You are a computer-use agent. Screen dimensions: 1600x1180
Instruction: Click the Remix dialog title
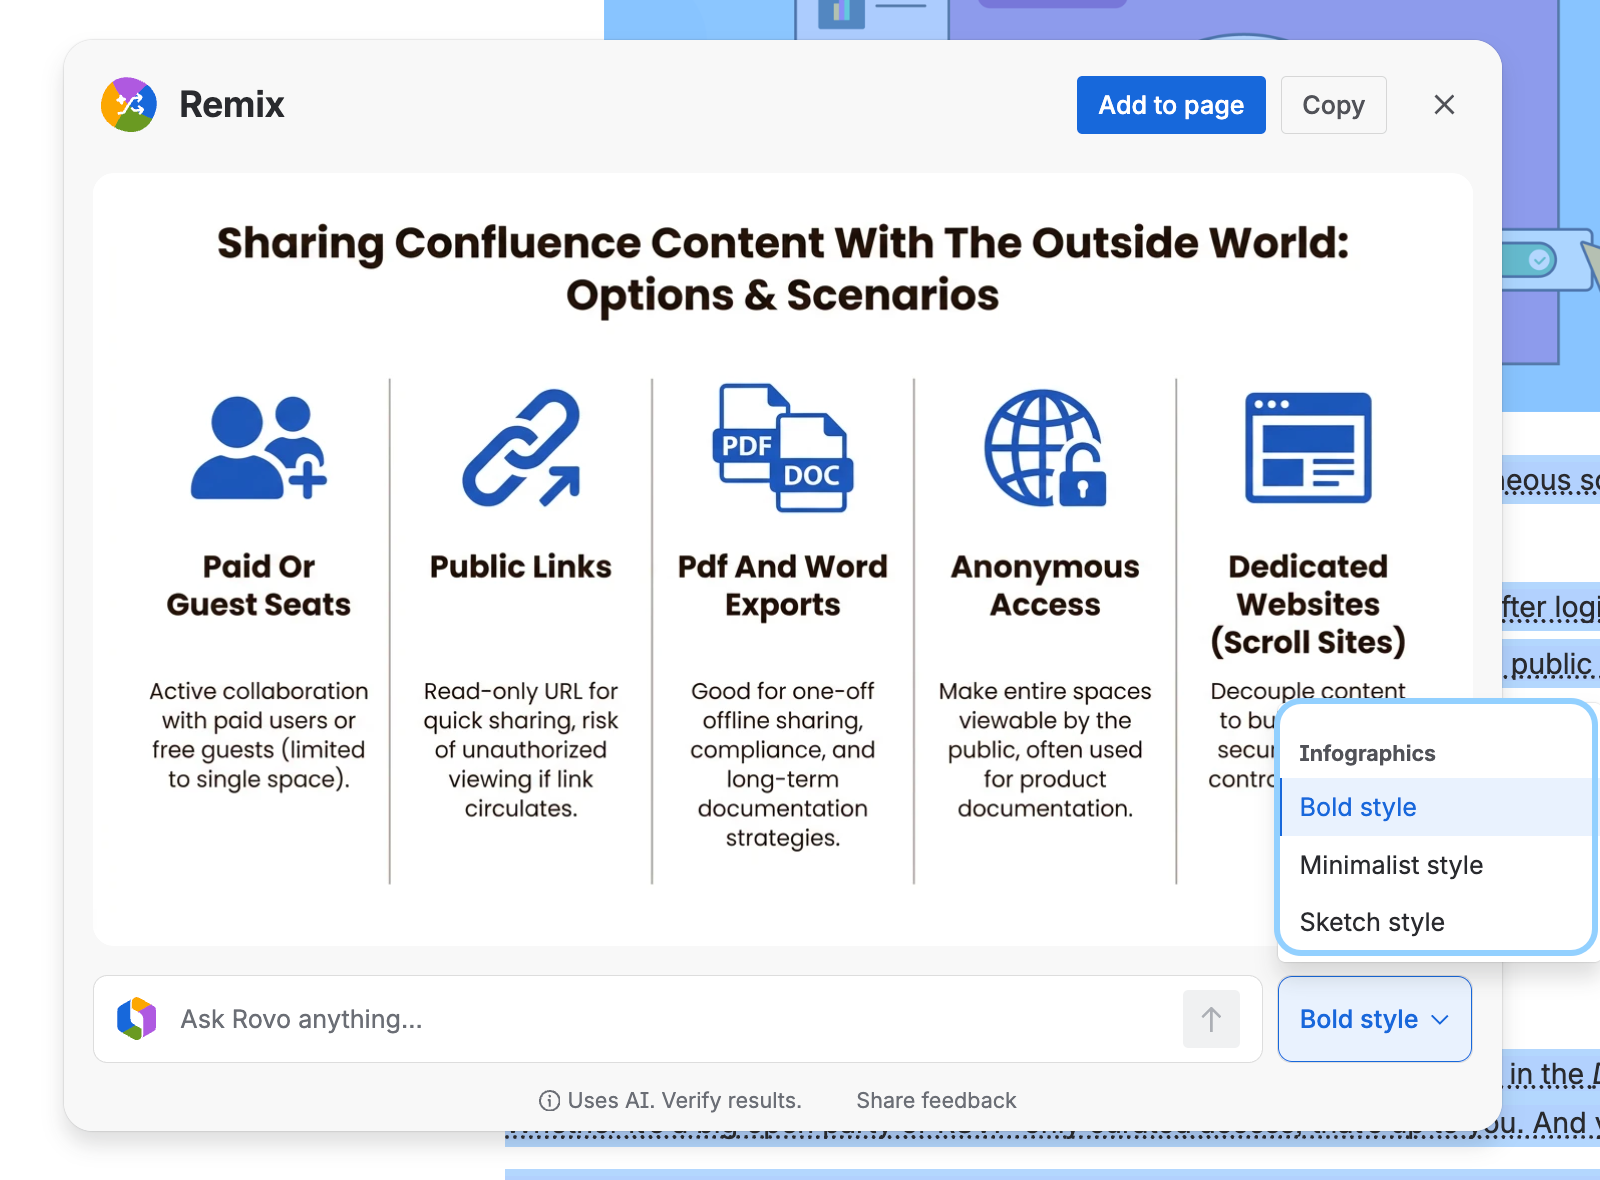pos(232,105)
